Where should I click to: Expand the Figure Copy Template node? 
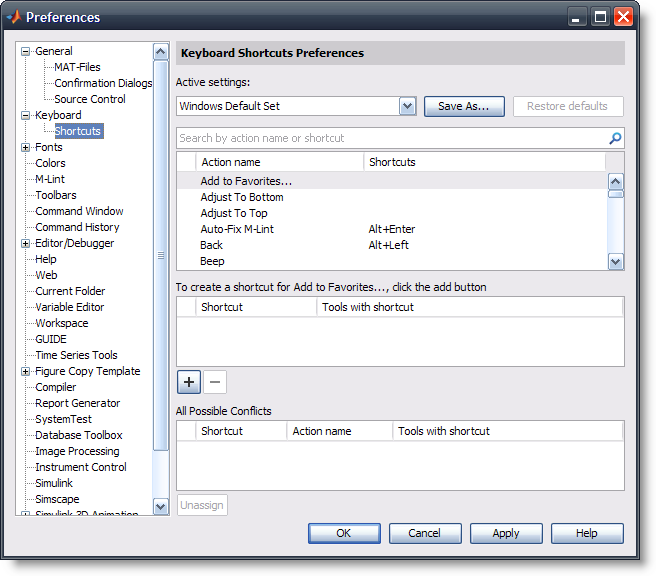[26, 371]
